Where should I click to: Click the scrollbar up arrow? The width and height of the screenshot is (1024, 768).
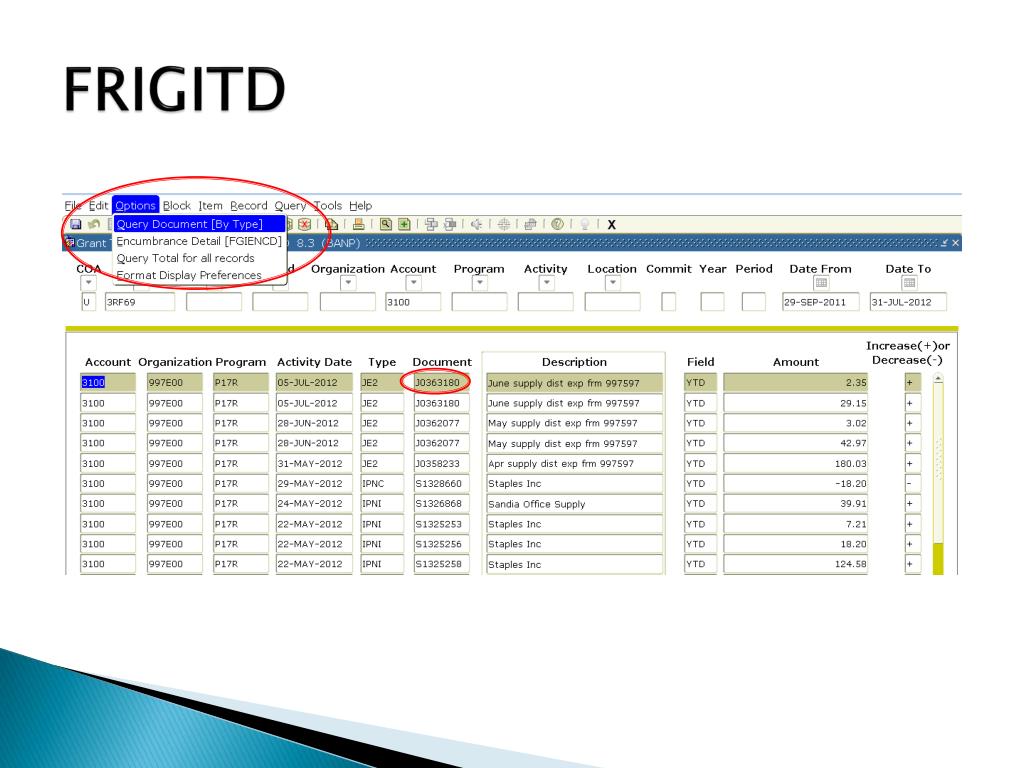938,378
